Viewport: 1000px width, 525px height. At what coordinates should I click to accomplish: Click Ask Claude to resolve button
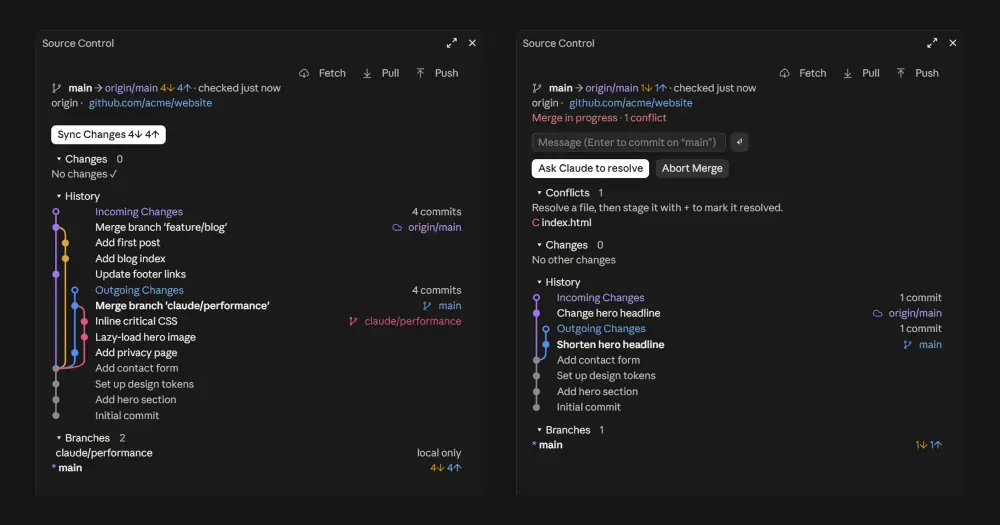point(591,168)
